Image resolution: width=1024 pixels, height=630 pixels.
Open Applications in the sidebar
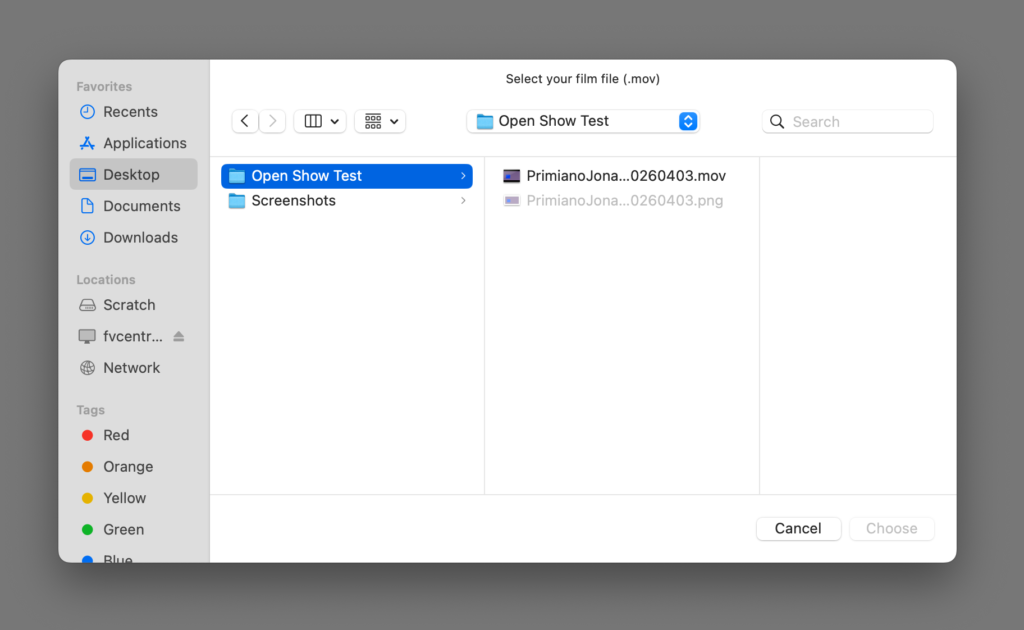(144, 143)
